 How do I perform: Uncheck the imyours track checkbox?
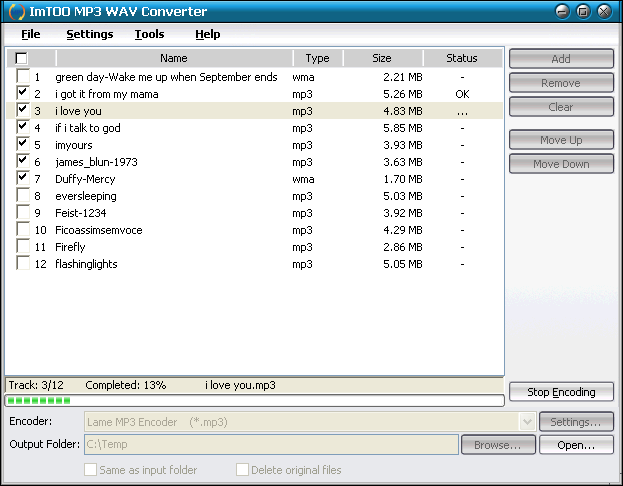[x=23, y=144]
